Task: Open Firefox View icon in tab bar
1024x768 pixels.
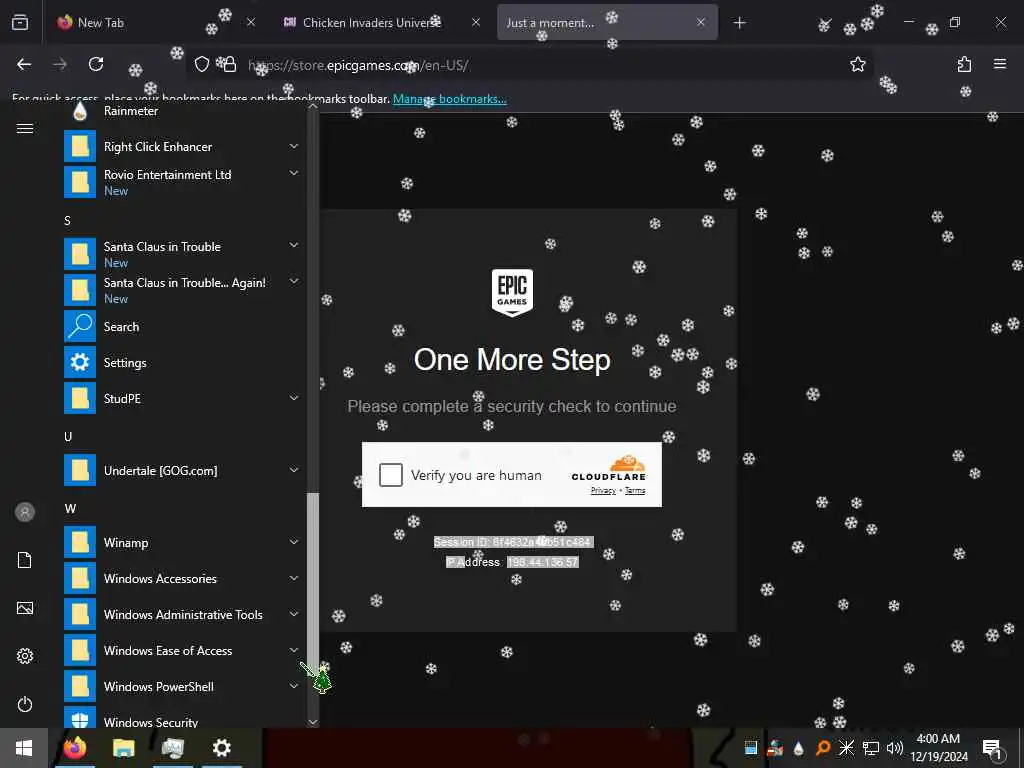Action: click(x=20, y=22)
